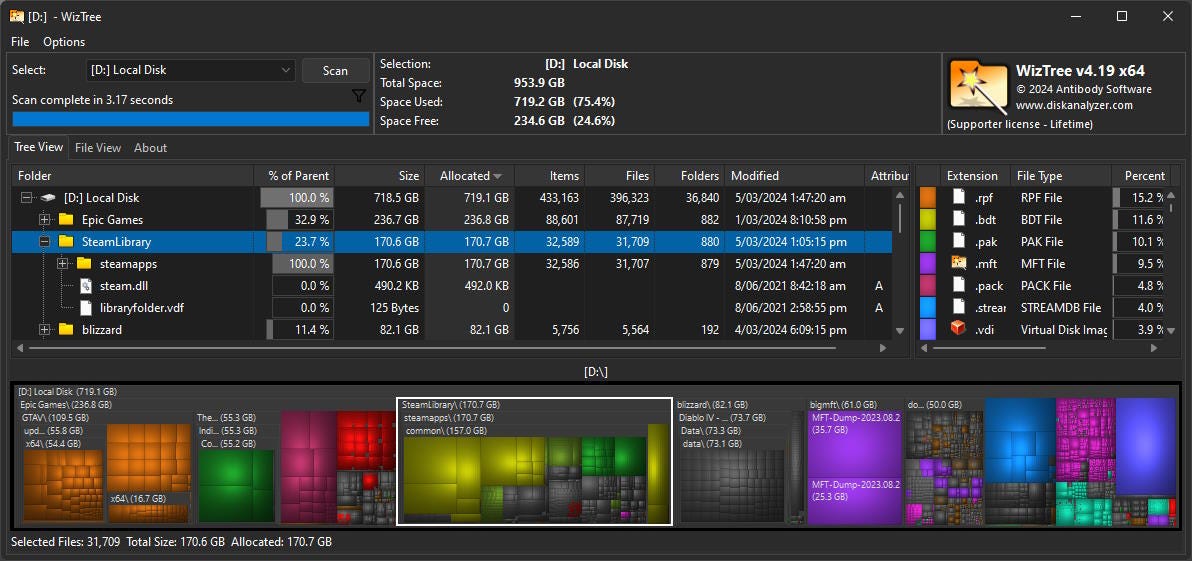Sort by the Allocated column header
Screen dimensions: 1192x561
470,176
